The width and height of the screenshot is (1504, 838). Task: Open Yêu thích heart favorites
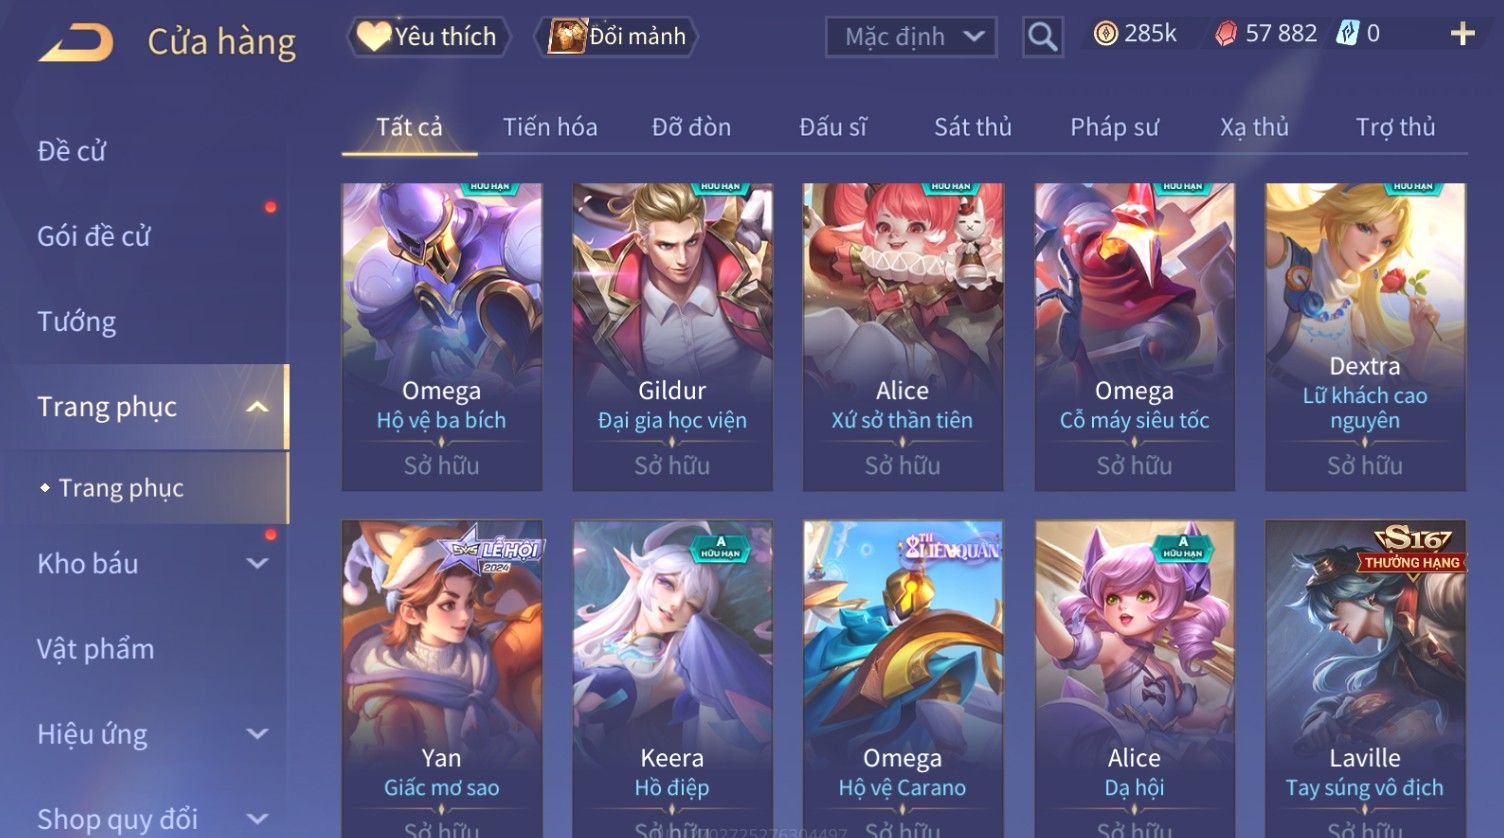[x=428, y=37]
